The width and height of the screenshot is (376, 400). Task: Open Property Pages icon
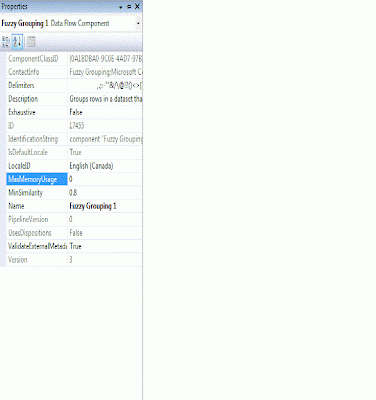point(31,42)
